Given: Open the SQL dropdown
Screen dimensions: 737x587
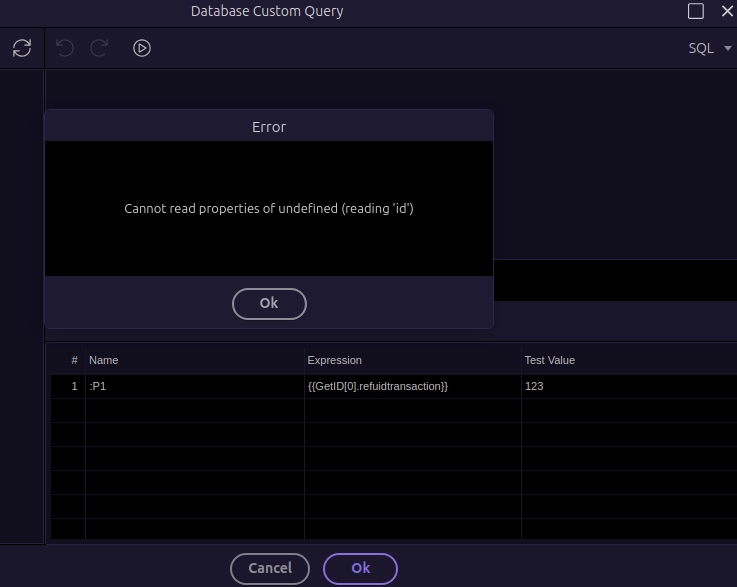Looking at the screenshot, I should pyautogui.click(x=710, y=48).
